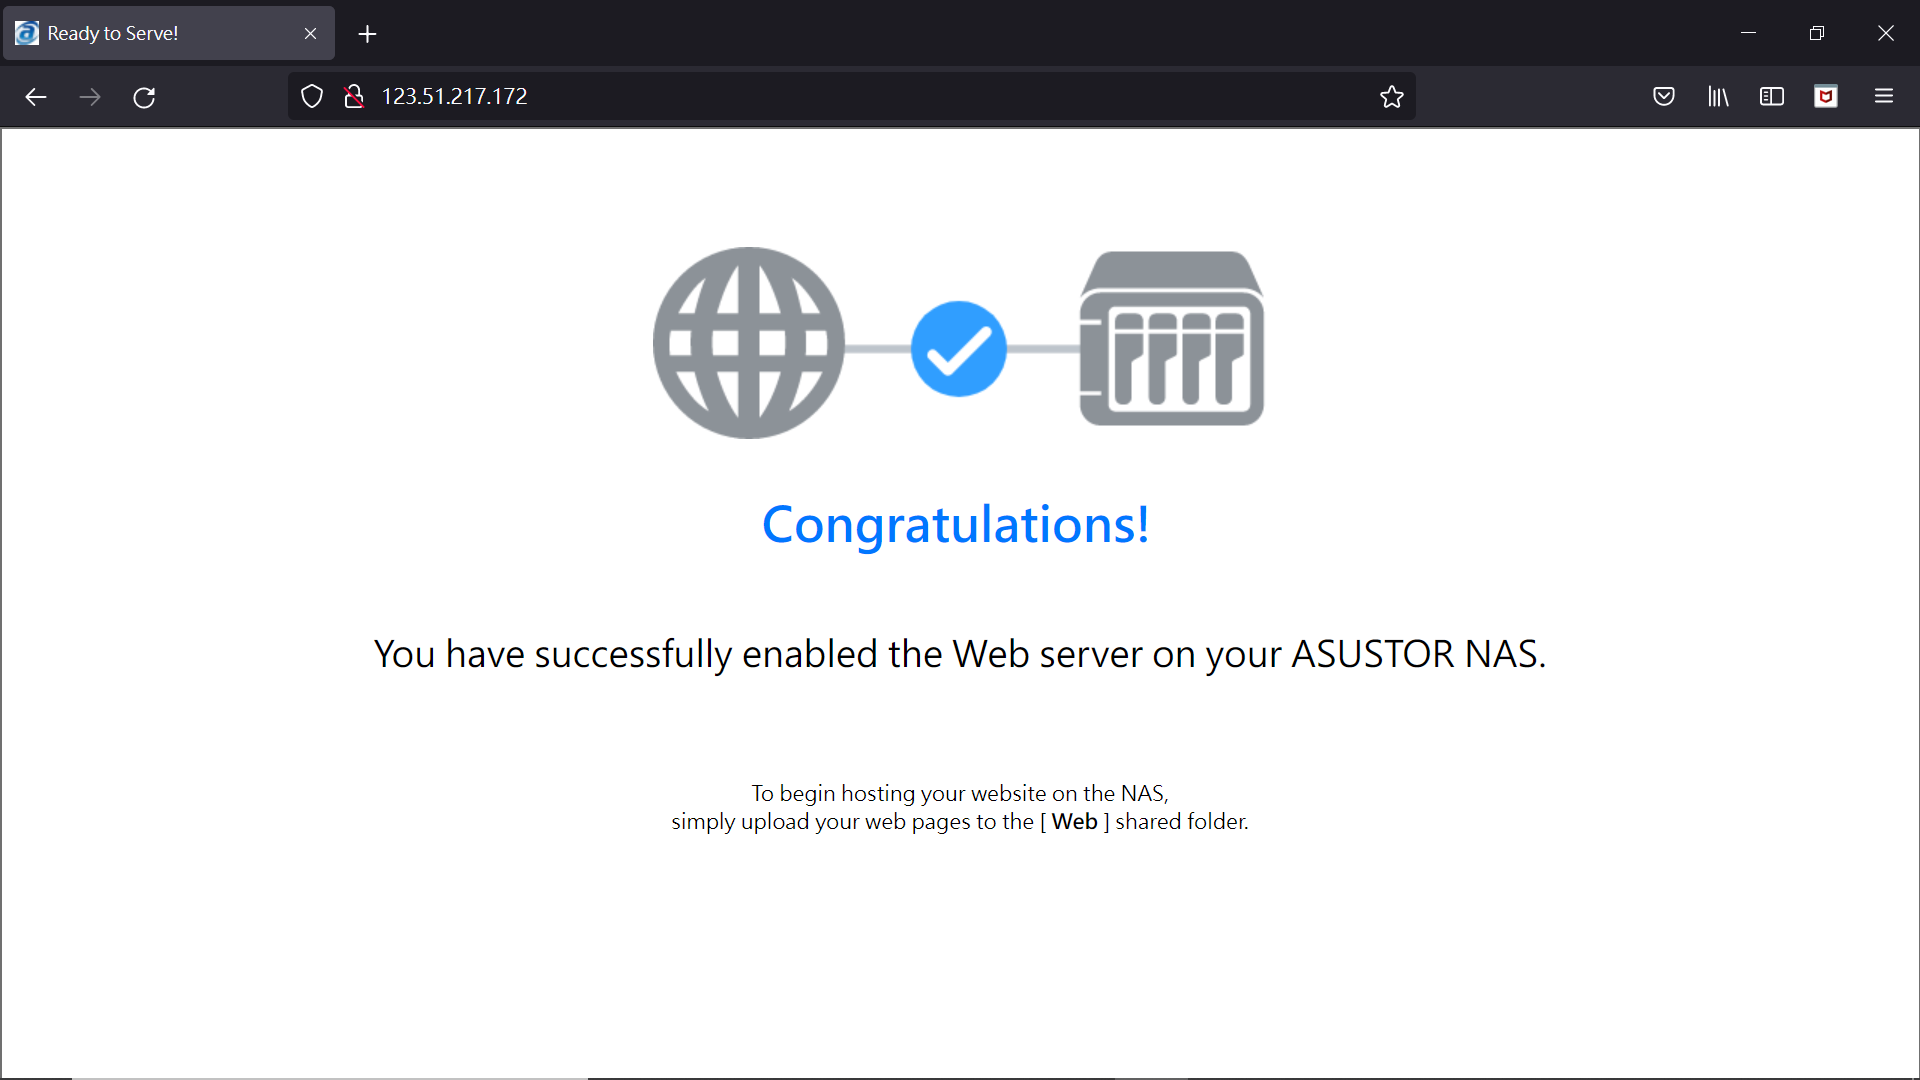Reload the current page
Screen dimensions: 1920x1080
pos(144,97)
